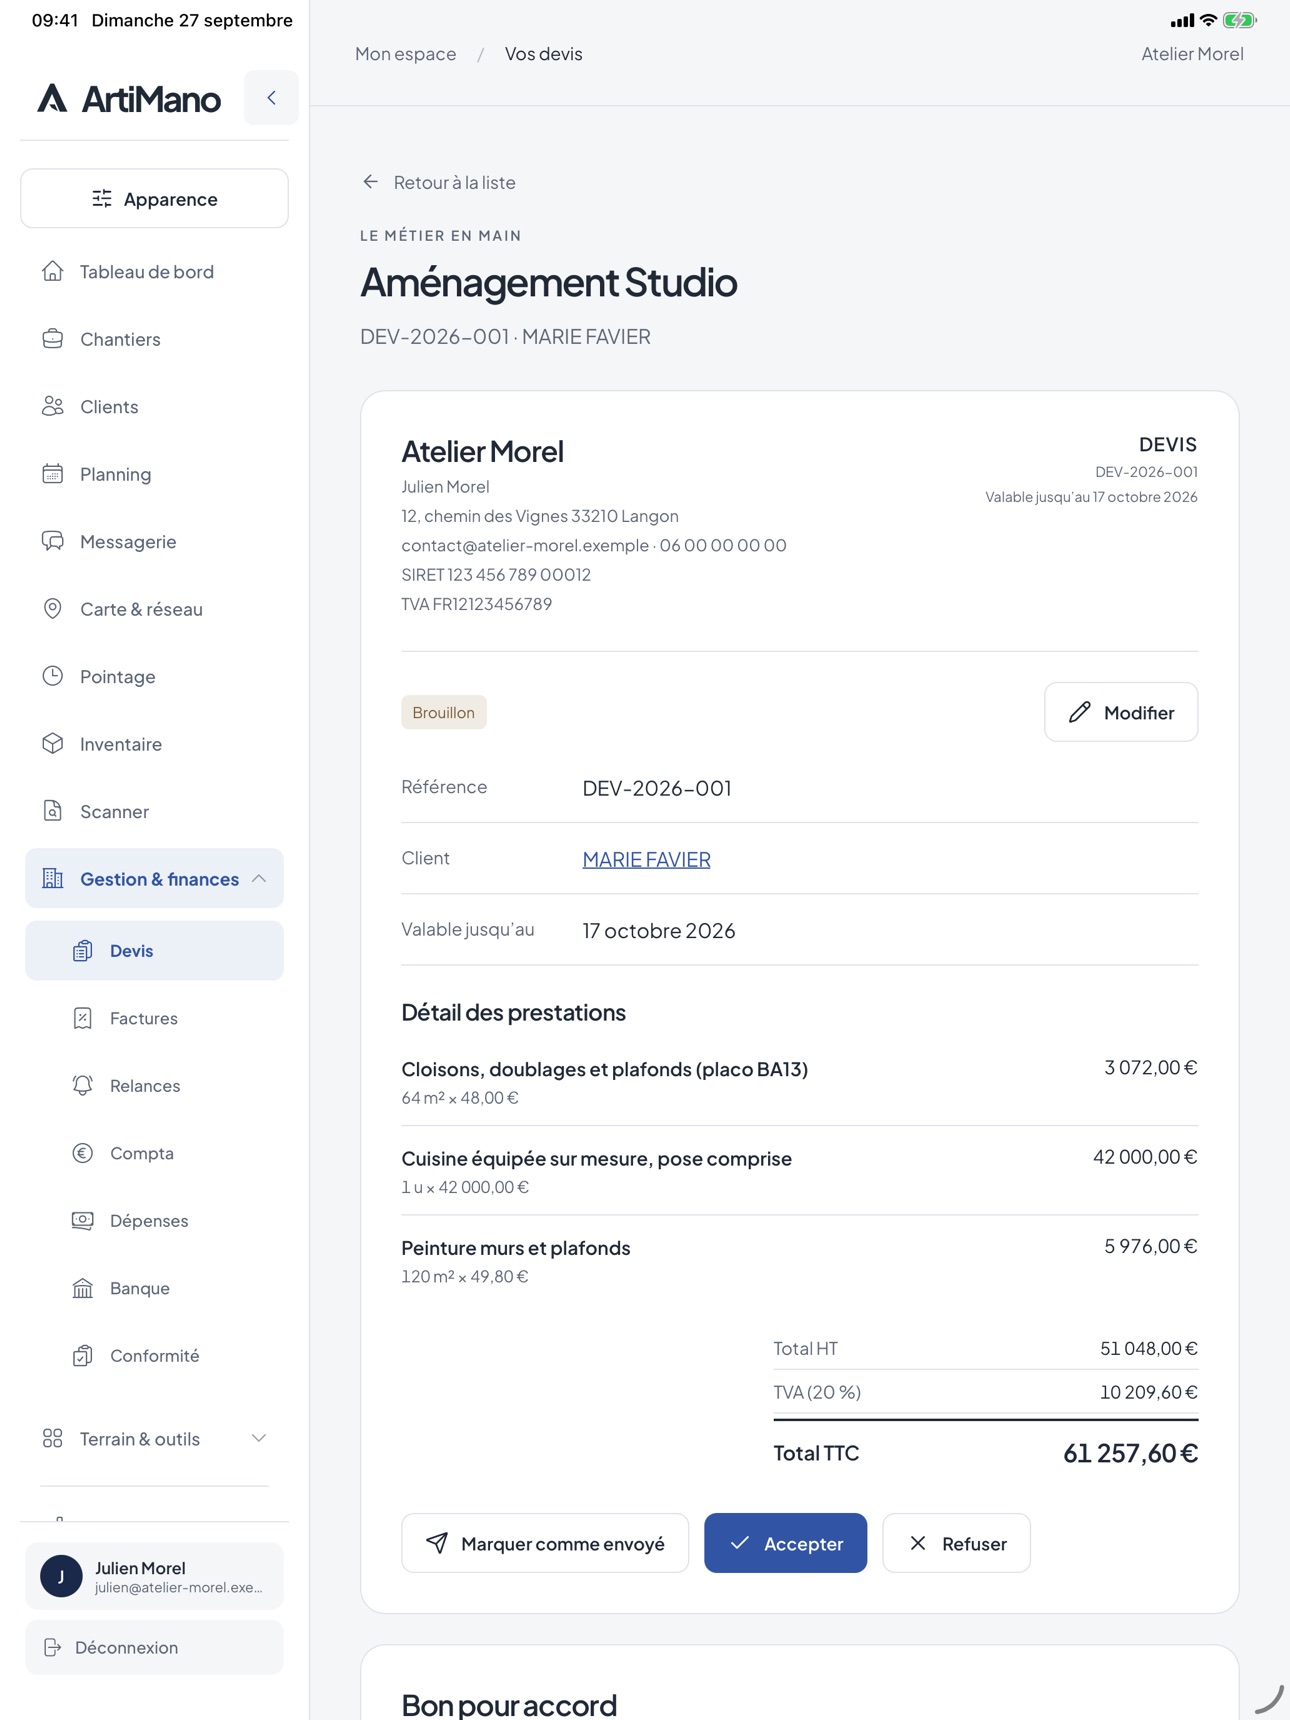Select the Factures submenu item

[154, 1018]
